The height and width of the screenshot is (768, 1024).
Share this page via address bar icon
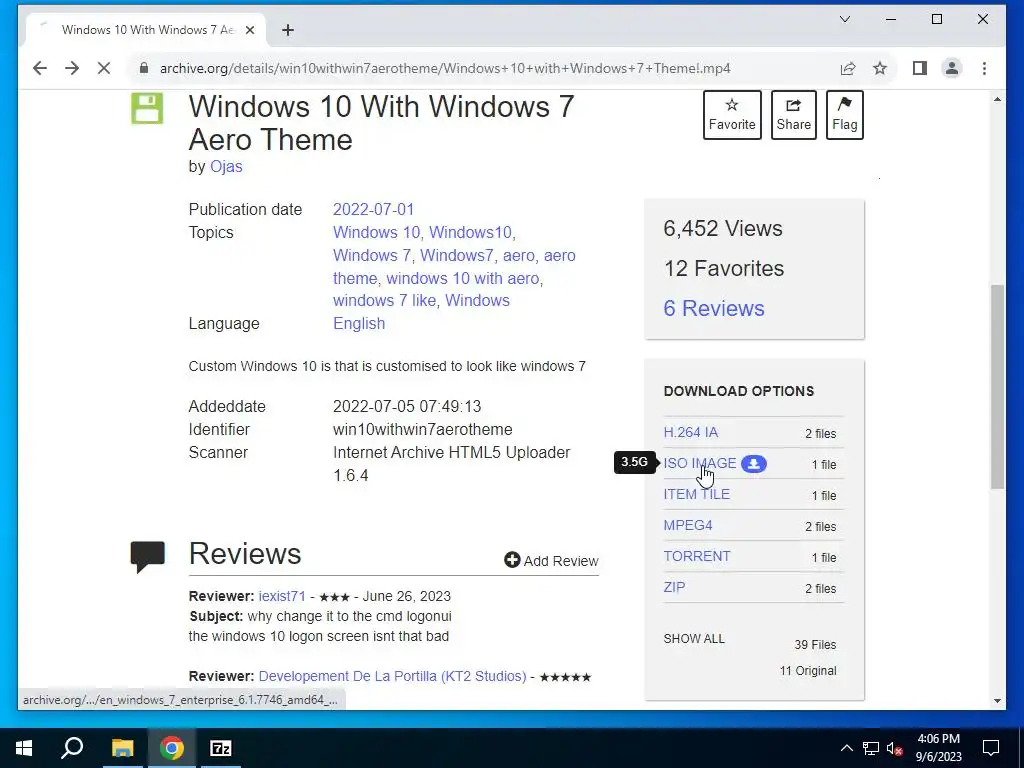tap(848, 68)
